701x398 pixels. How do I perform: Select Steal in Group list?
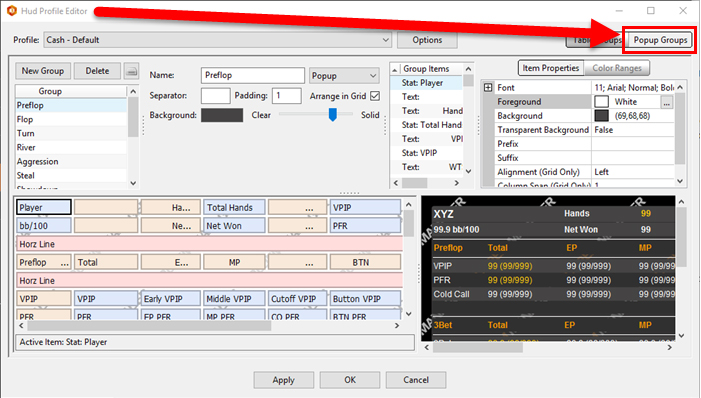[72, 175]
